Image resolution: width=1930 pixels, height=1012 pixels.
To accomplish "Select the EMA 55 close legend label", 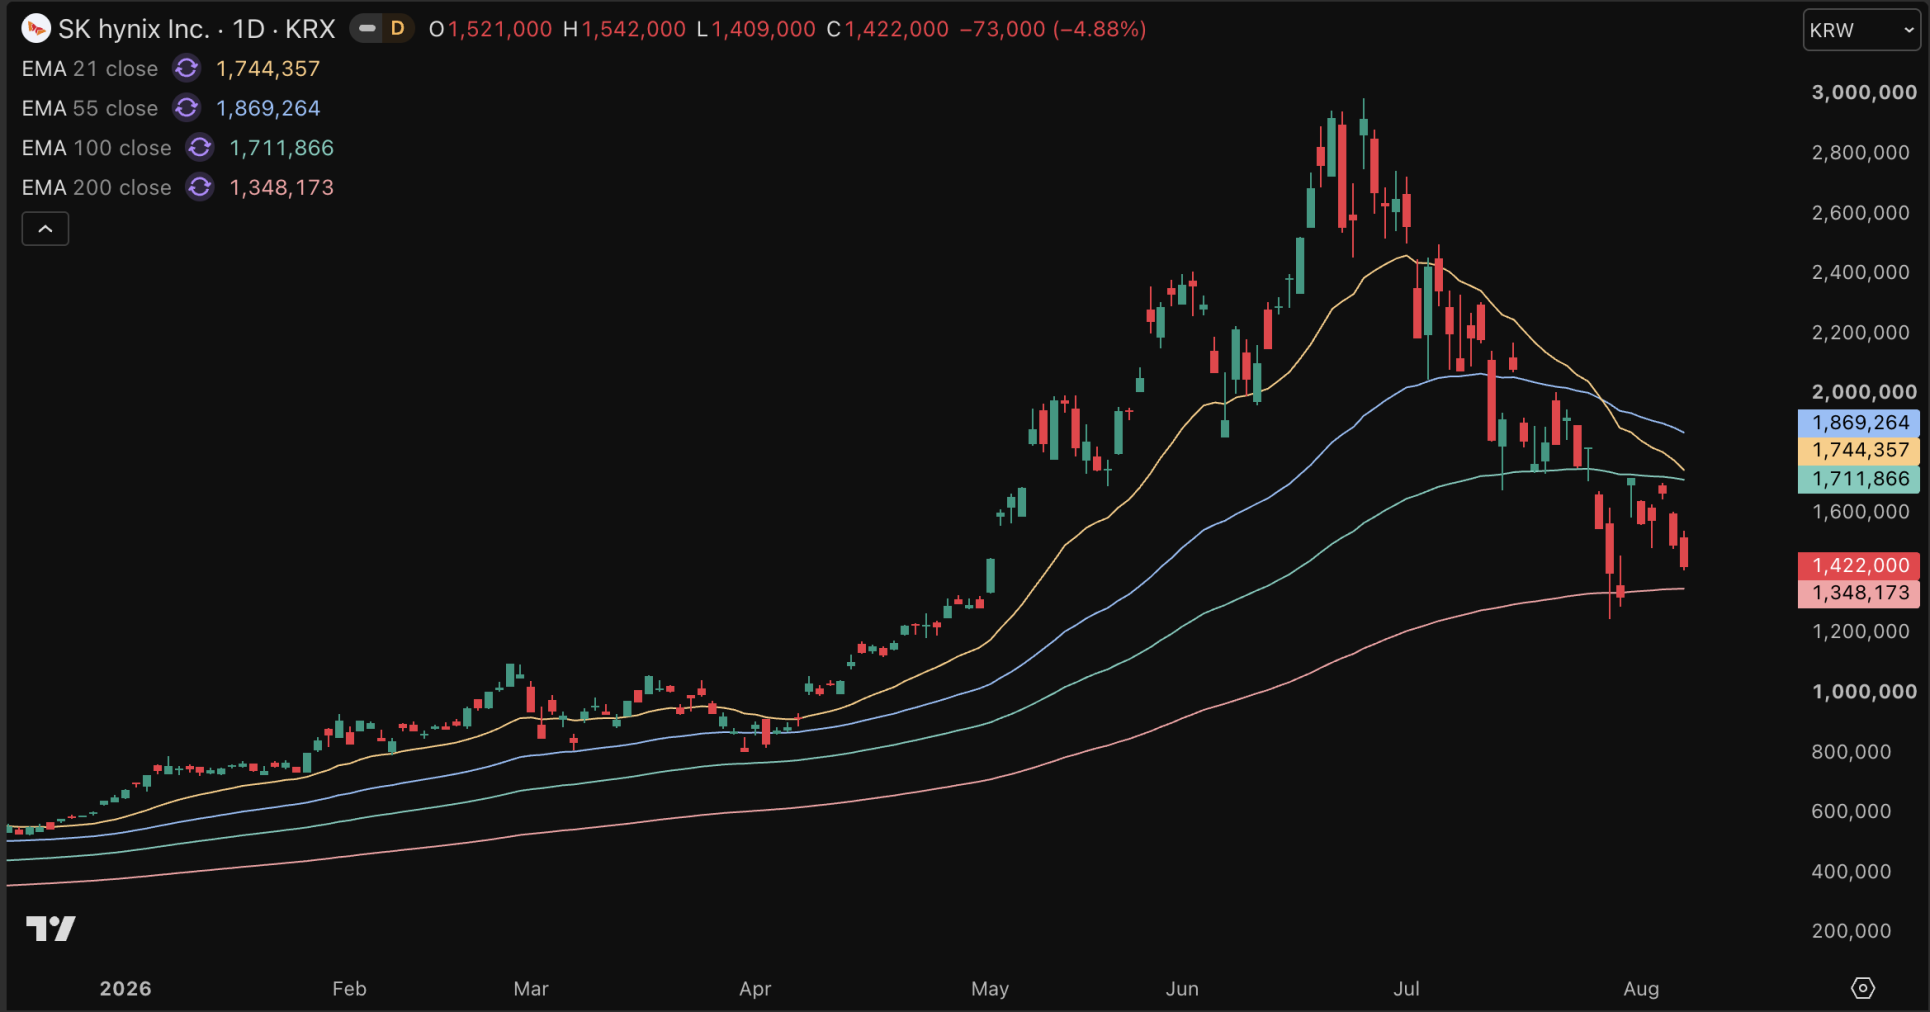I will pyautogui.click(x=90, y=108).
